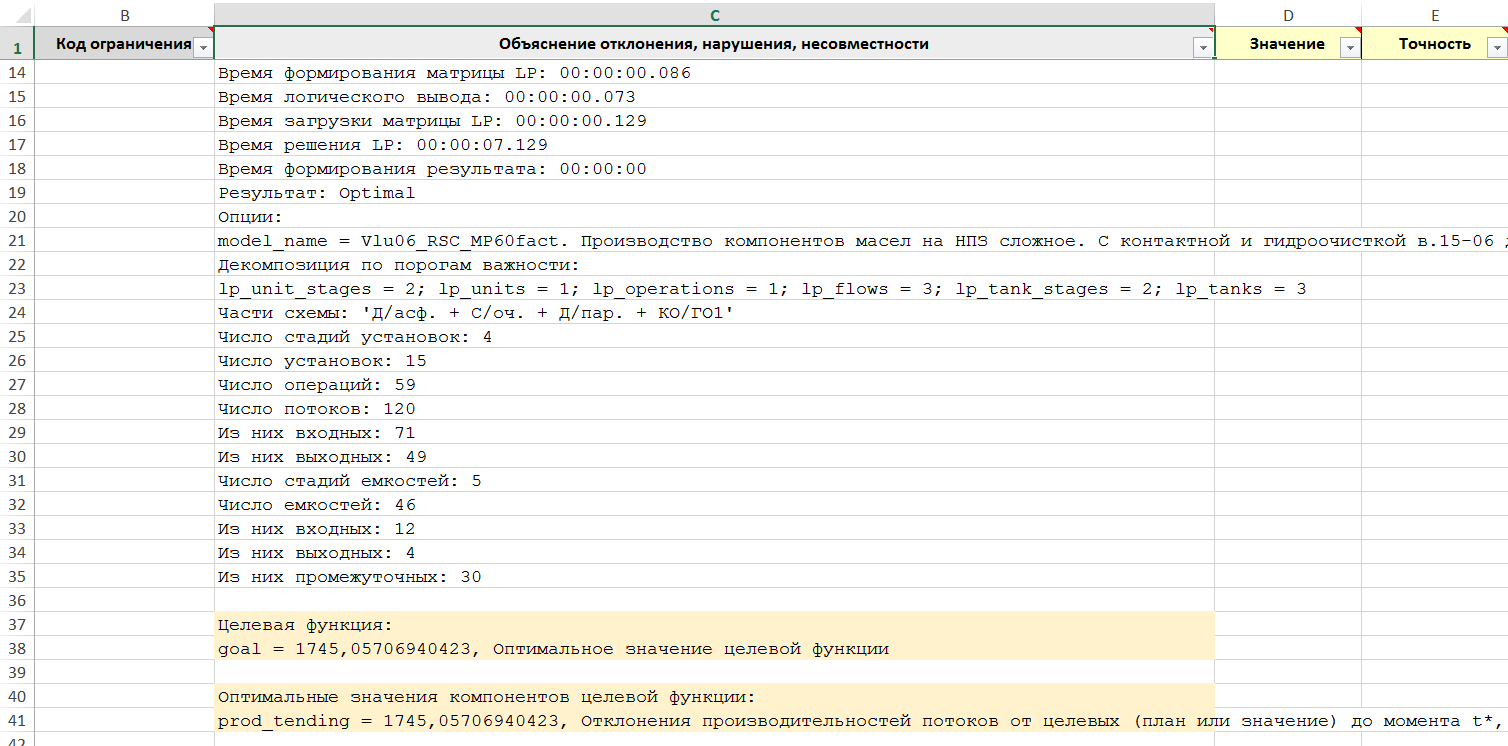
Task: Select the row 38 header
Action: point(17,649)
